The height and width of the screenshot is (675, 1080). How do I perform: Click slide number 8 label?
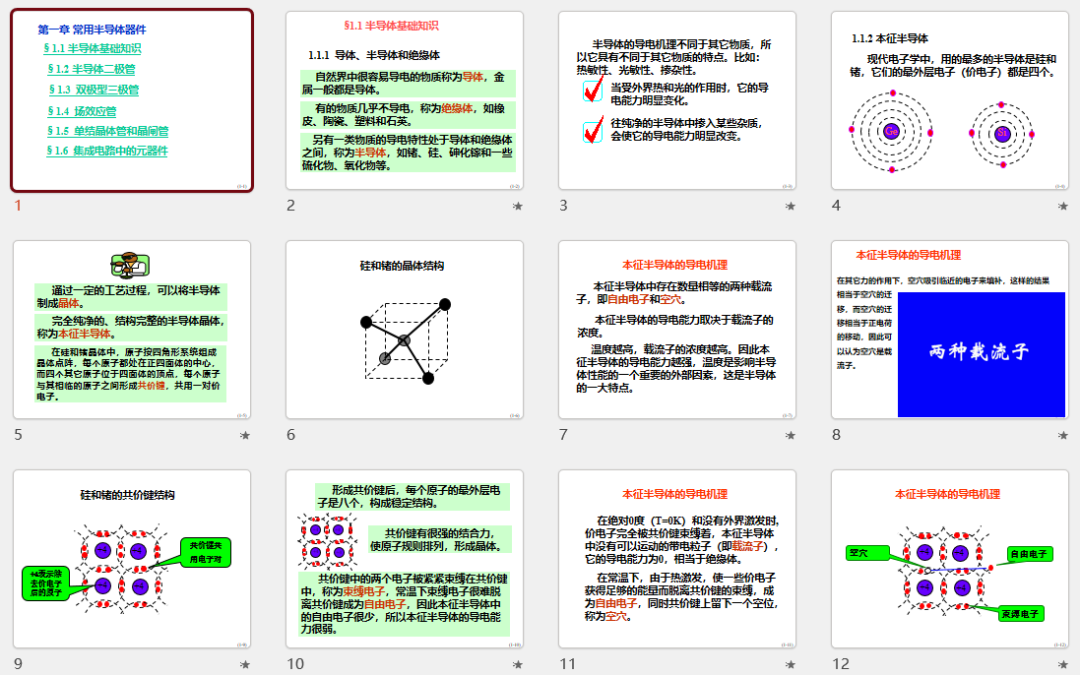pos(836,435)
